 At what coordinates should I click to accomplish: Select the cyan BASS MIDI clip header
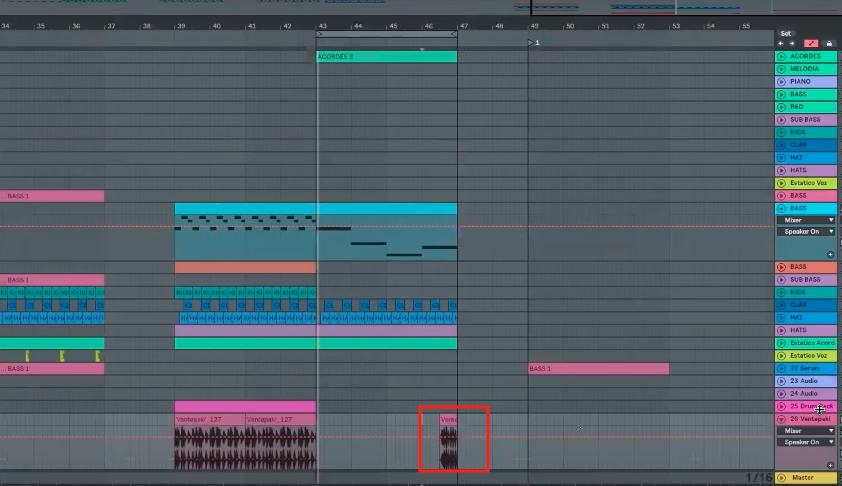coord(316,208)
